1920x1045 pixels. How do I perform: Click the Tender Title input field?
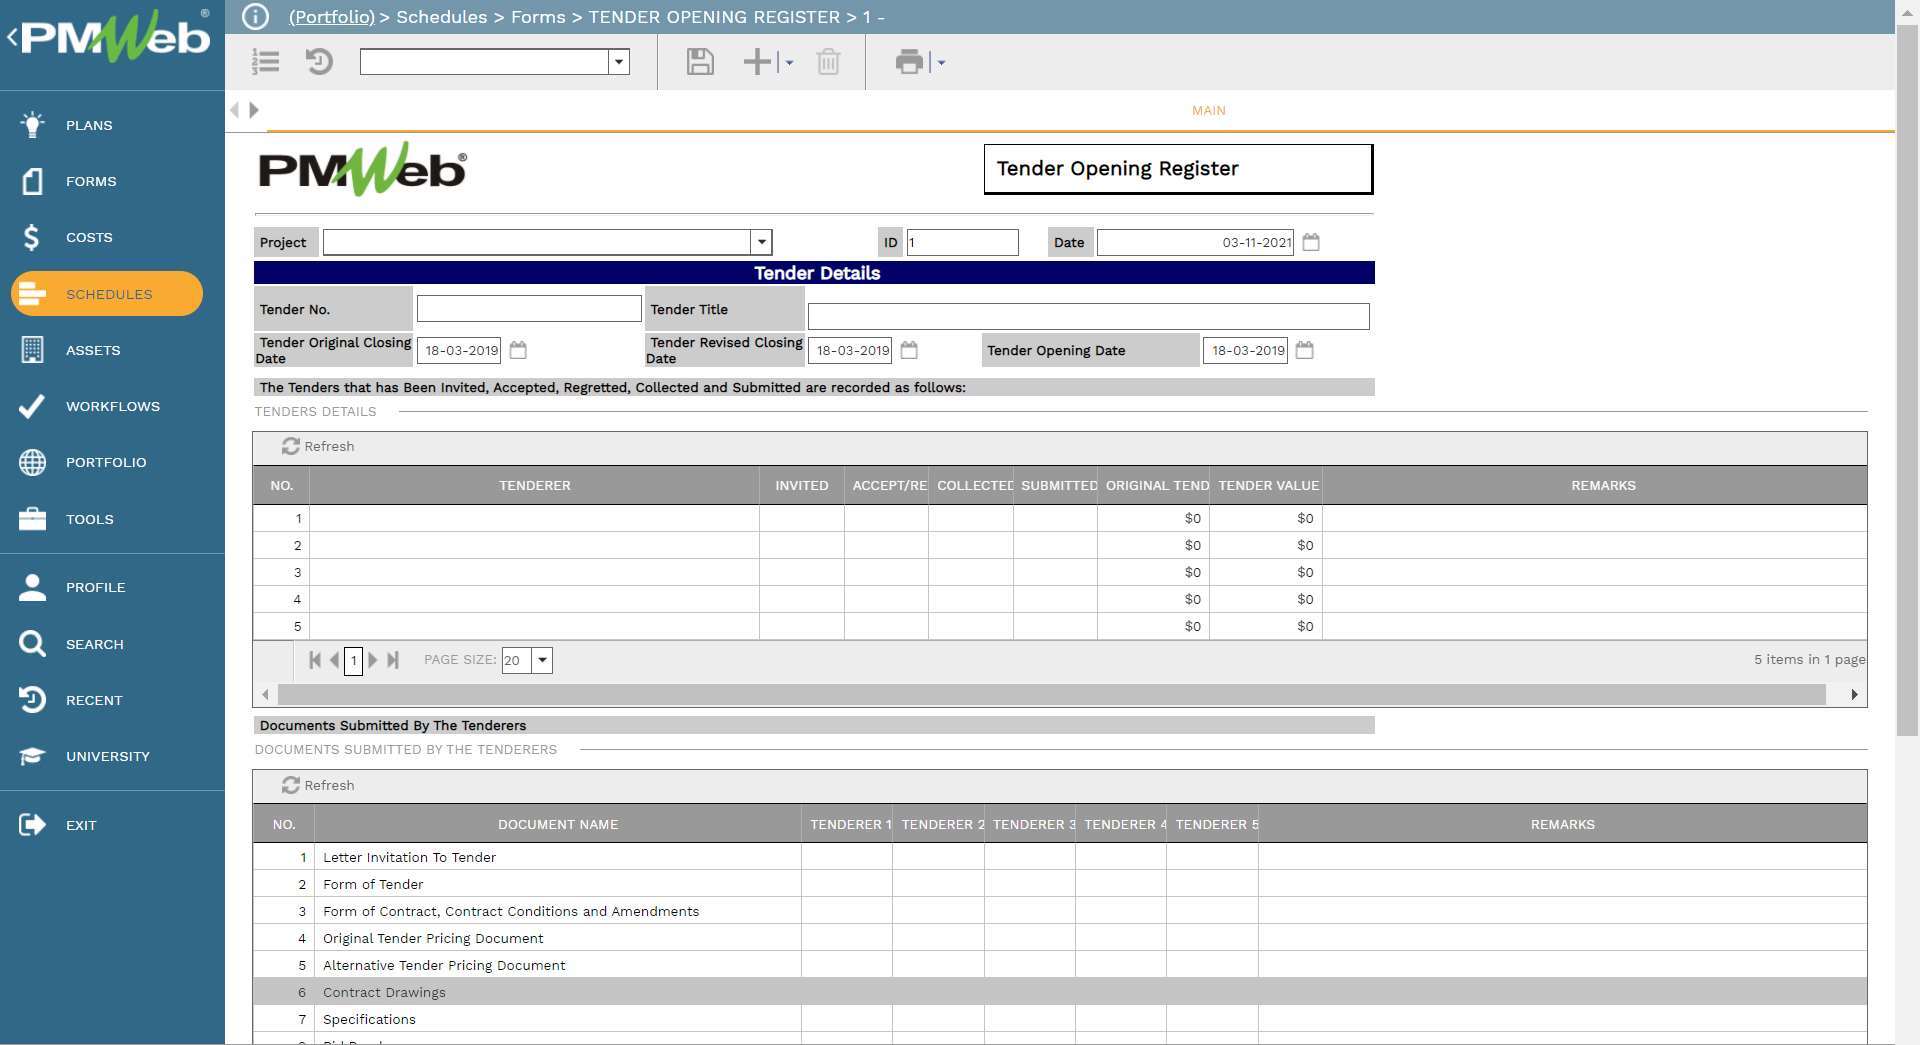[x=1088, y=316]
